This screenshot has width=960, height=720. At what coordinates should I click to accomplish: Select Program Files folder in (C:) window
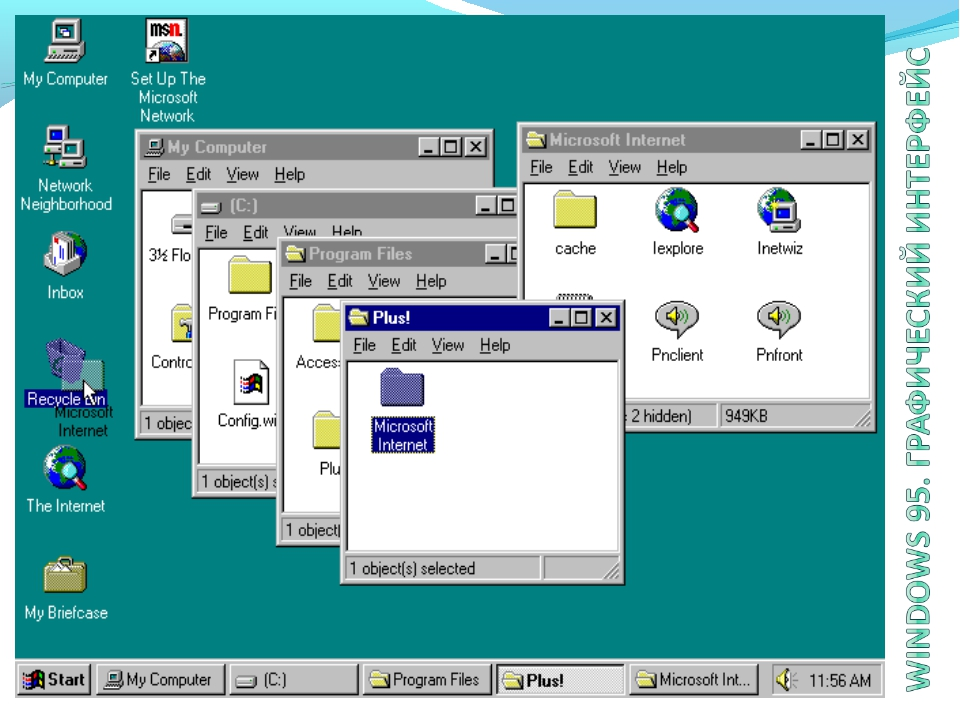[245, 289]
